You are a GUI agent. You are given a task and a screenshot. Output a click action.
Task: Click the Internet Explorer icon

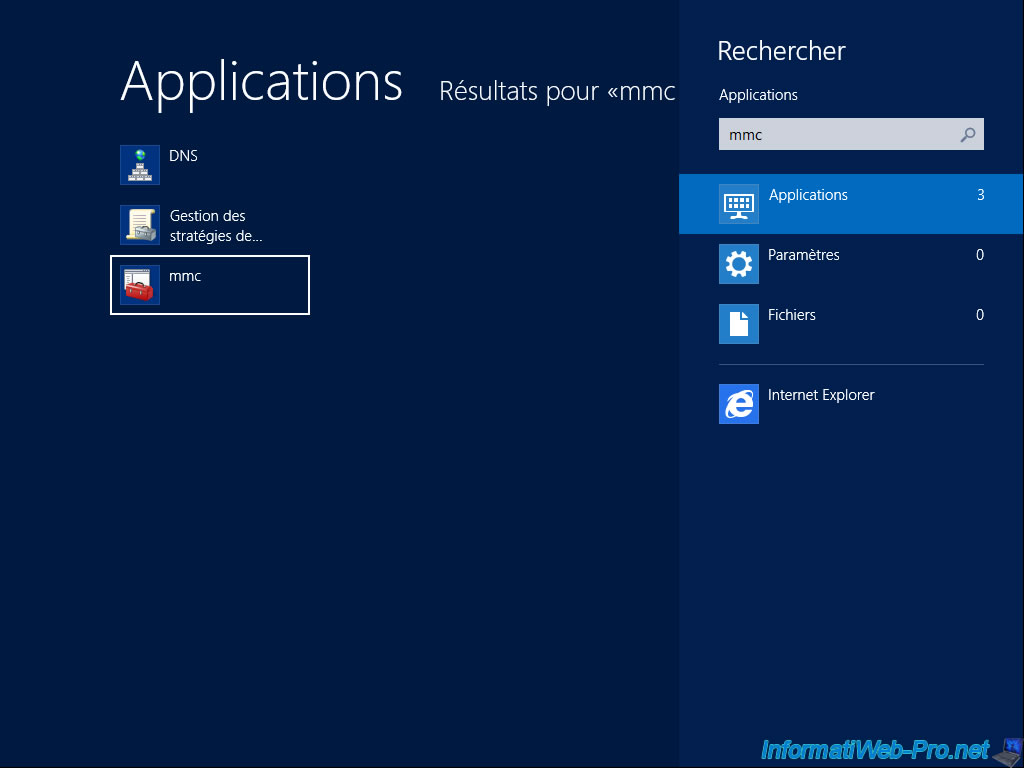coord(739,404)
